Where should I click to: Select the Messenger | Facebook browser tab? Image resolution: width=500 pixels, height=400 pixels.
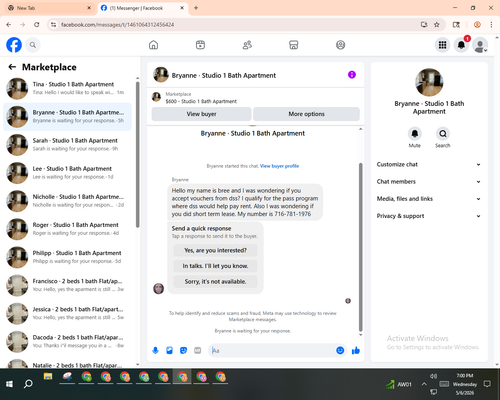(142, 8)
